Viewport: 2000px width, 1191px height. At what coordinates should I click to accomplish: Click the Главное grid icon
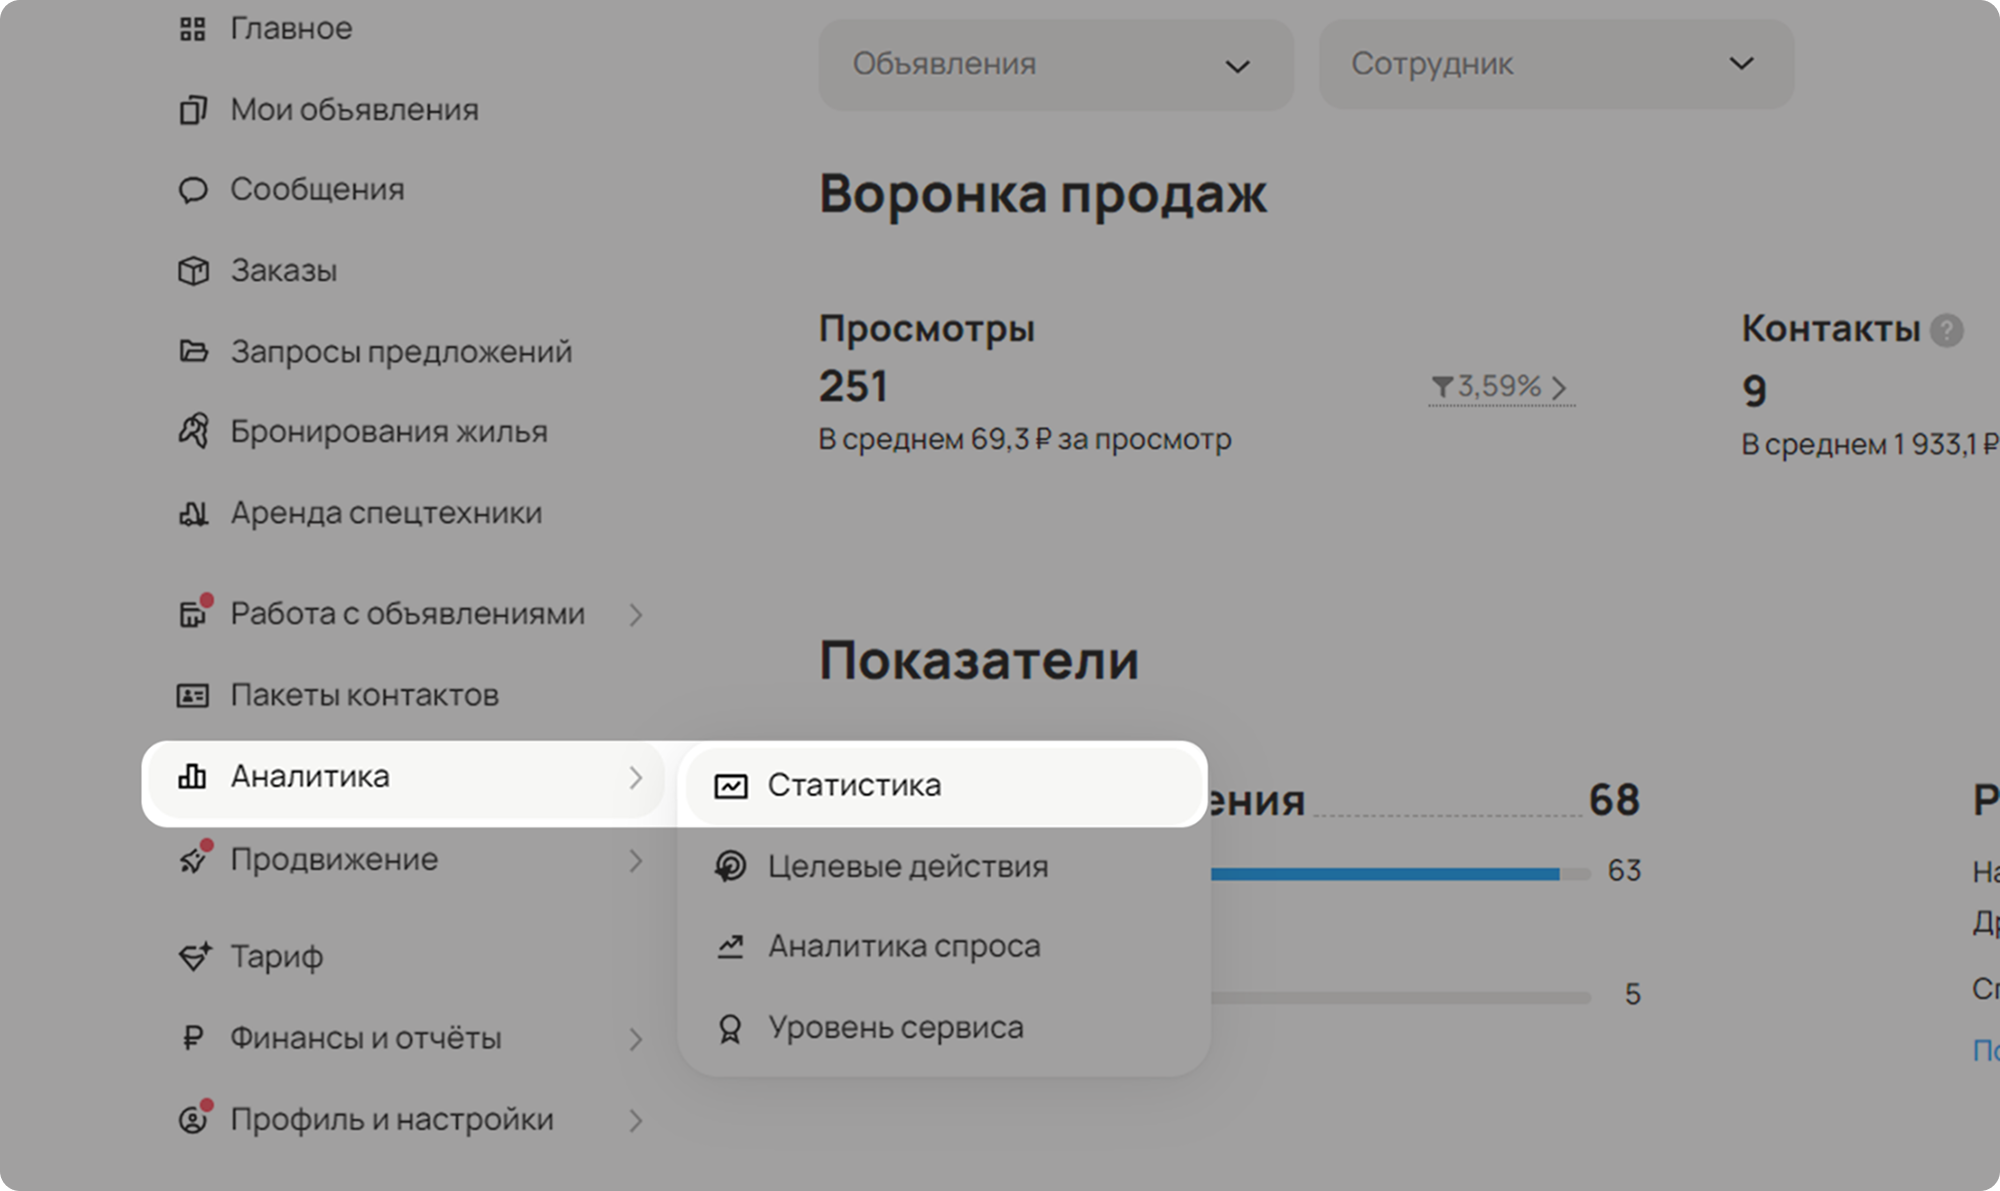(x=192, y=29)
